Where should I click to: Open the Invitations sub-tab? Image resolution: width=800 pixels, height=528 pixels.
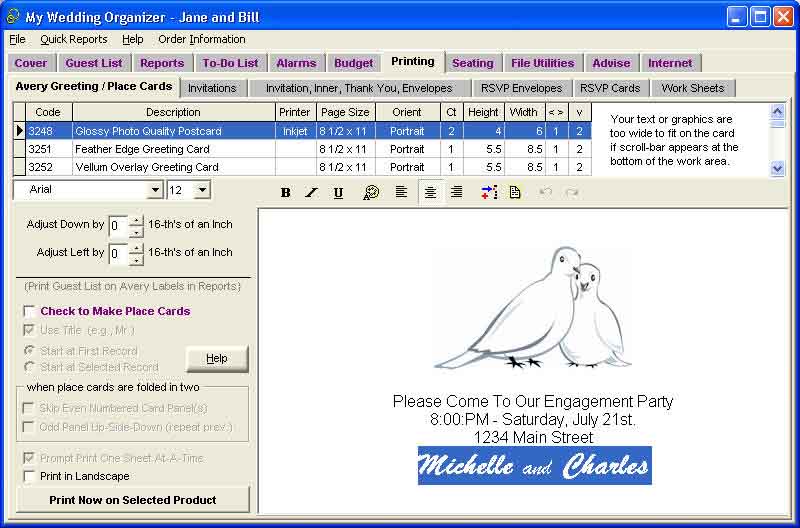[x=212, y=88]
